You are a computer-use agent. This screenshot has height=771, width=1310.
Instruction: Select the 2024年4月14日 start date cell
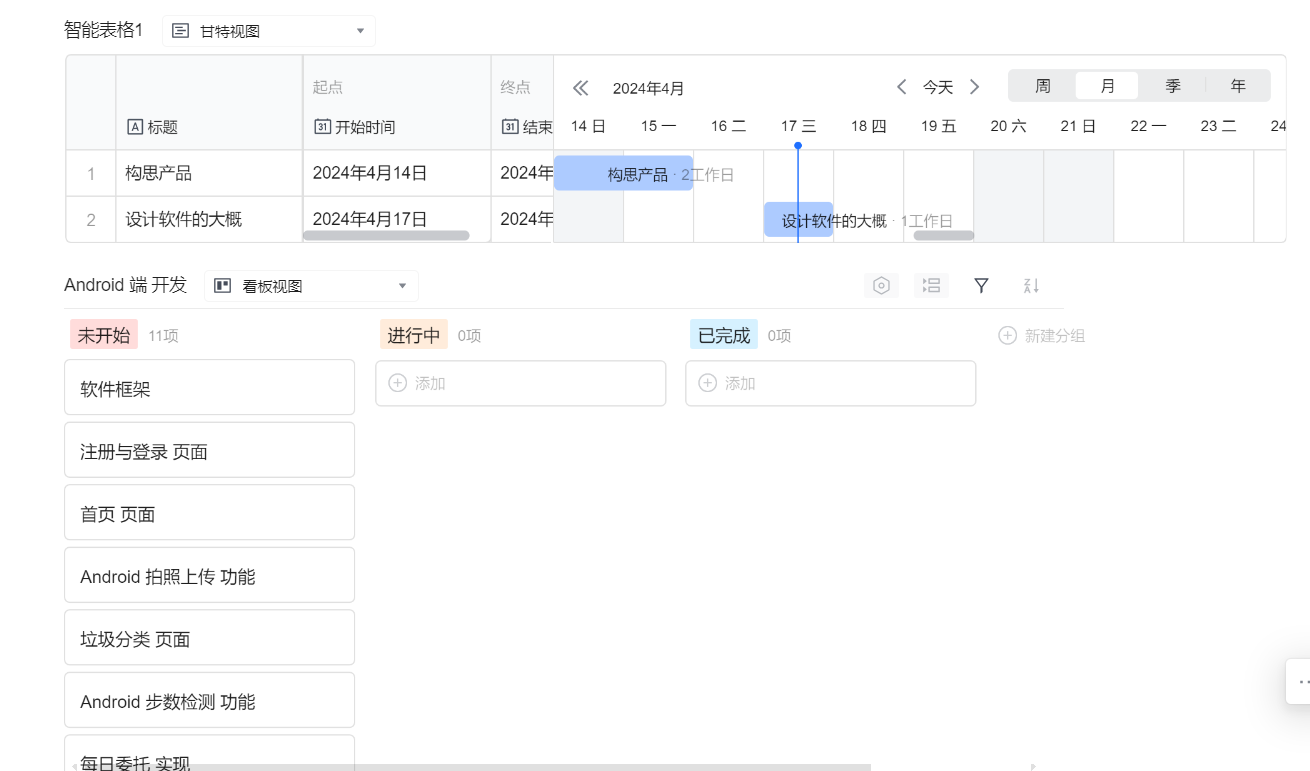coord(397,173)
